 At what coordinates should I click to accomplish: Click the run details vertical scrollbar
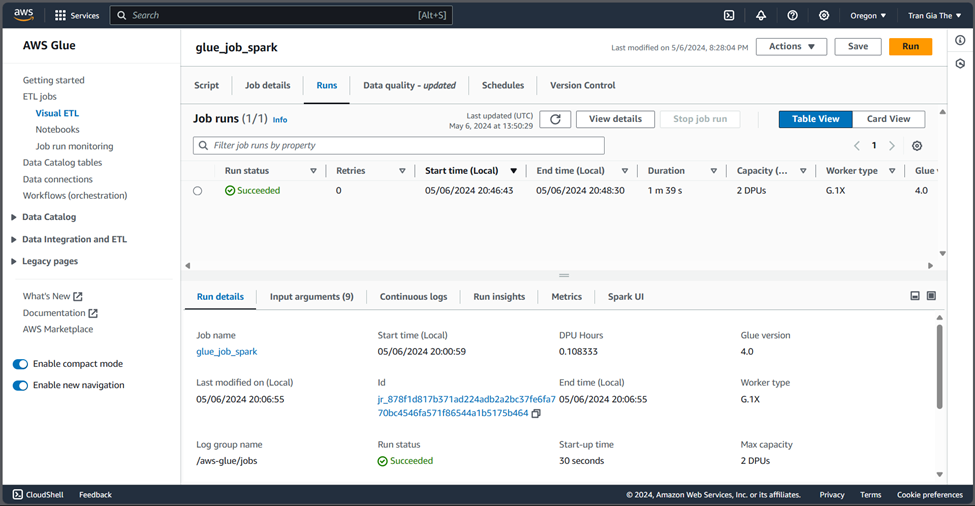[x=940, y=367]
